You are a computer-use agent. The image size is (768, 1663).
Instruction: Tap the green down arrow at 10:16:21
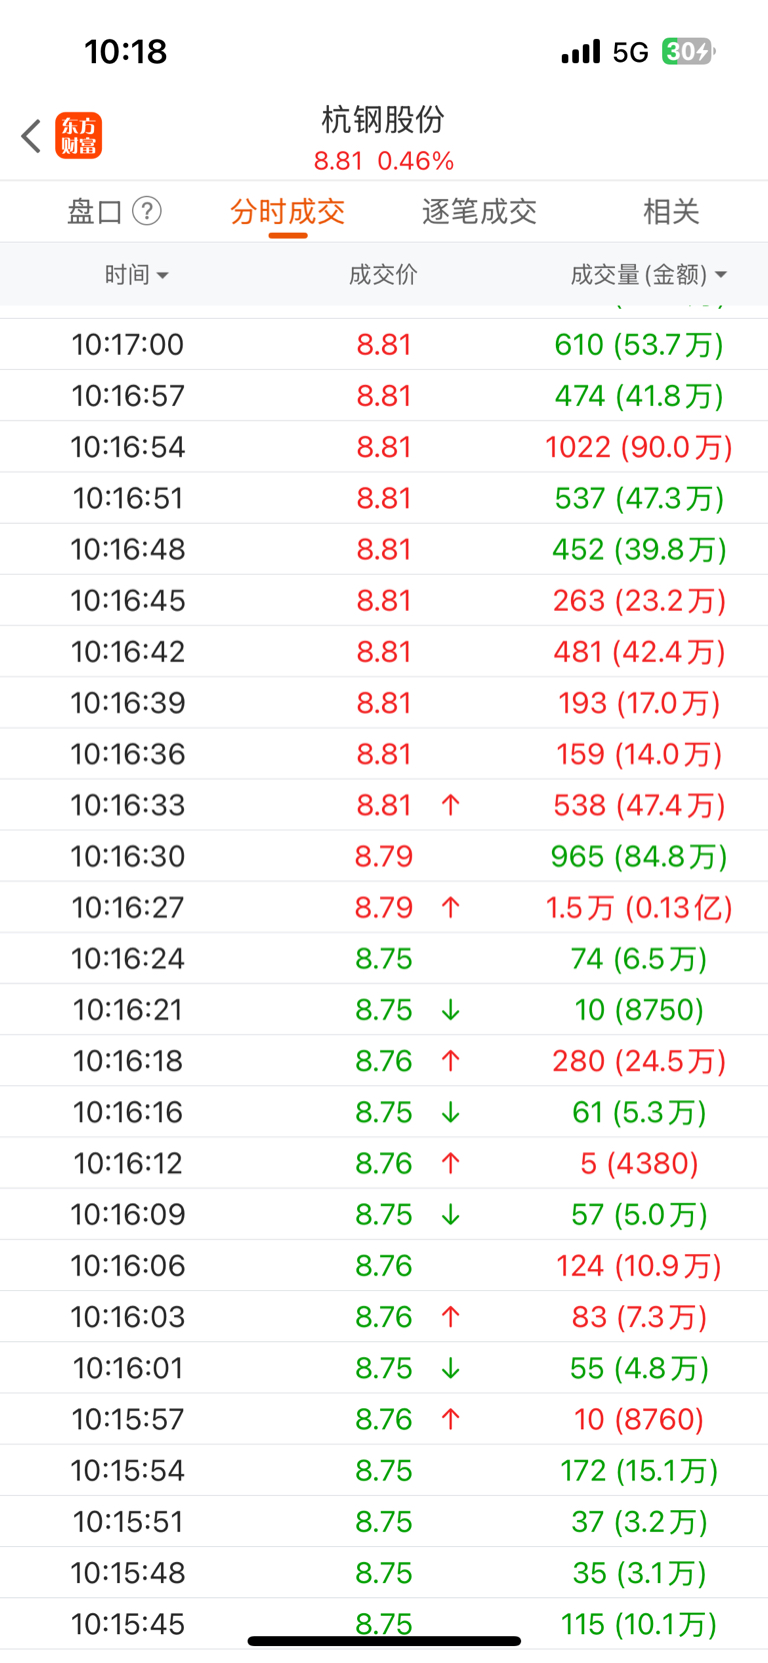click(x=450, y=1010)
